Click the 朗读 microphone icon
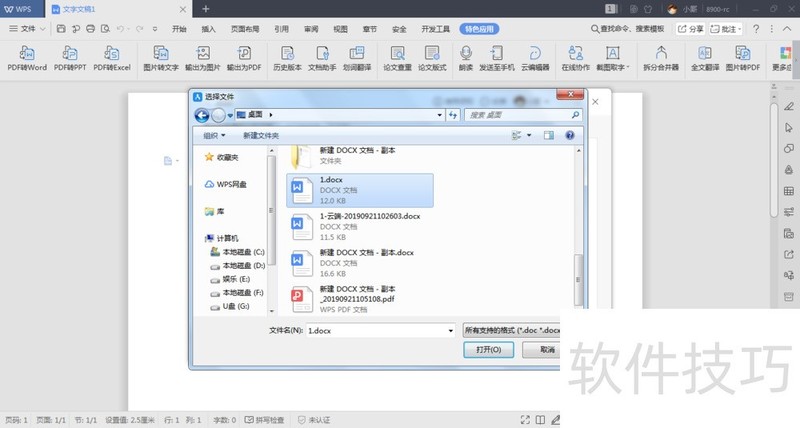This screenshot has height=428, width=800. (x=466, y=53)
